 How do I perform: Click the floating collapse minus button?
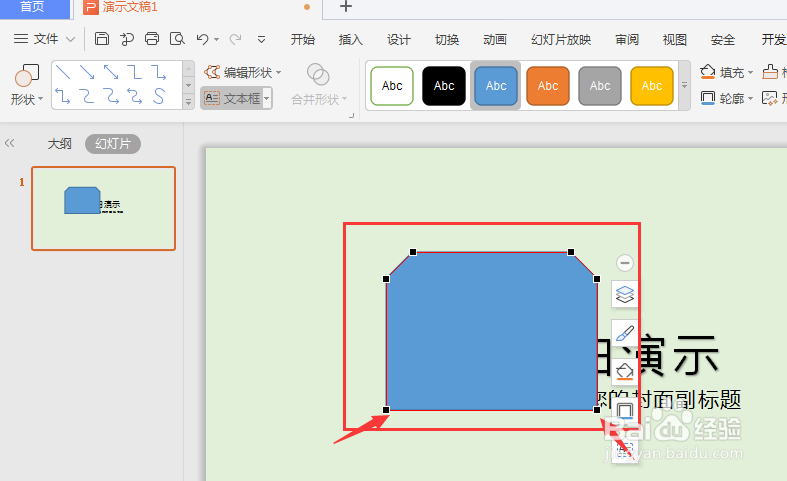[624, 263]
